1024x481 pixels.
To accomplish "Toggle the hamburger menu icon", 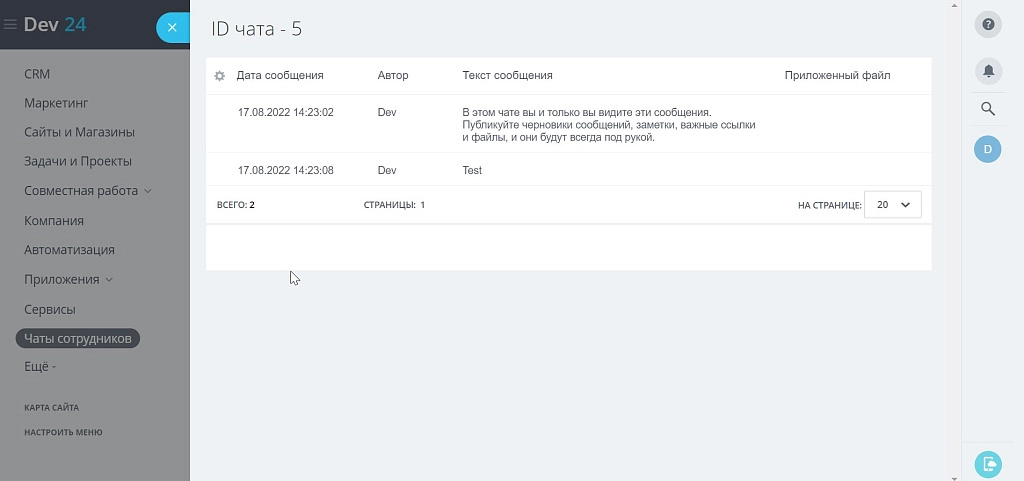I will click(x=10, y=25).
